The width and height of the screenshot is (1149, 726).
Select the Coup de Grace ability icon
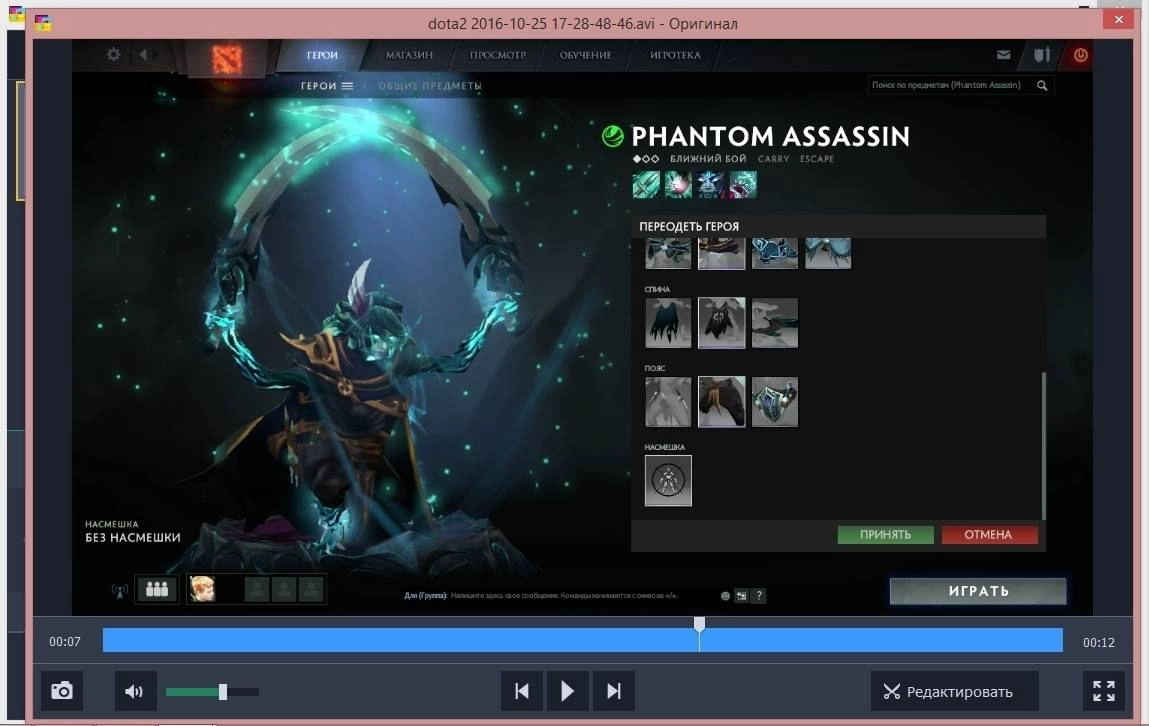coord(742,185)
